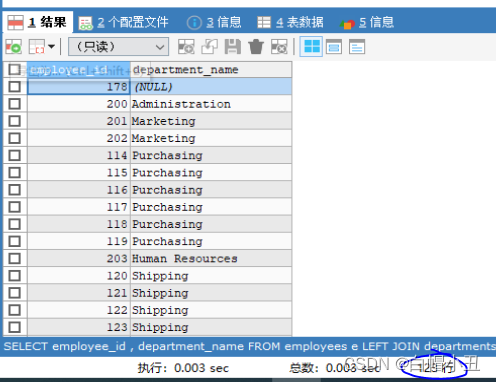Check the box for row 117 Purchasing
496x382 pixels.
14,207
